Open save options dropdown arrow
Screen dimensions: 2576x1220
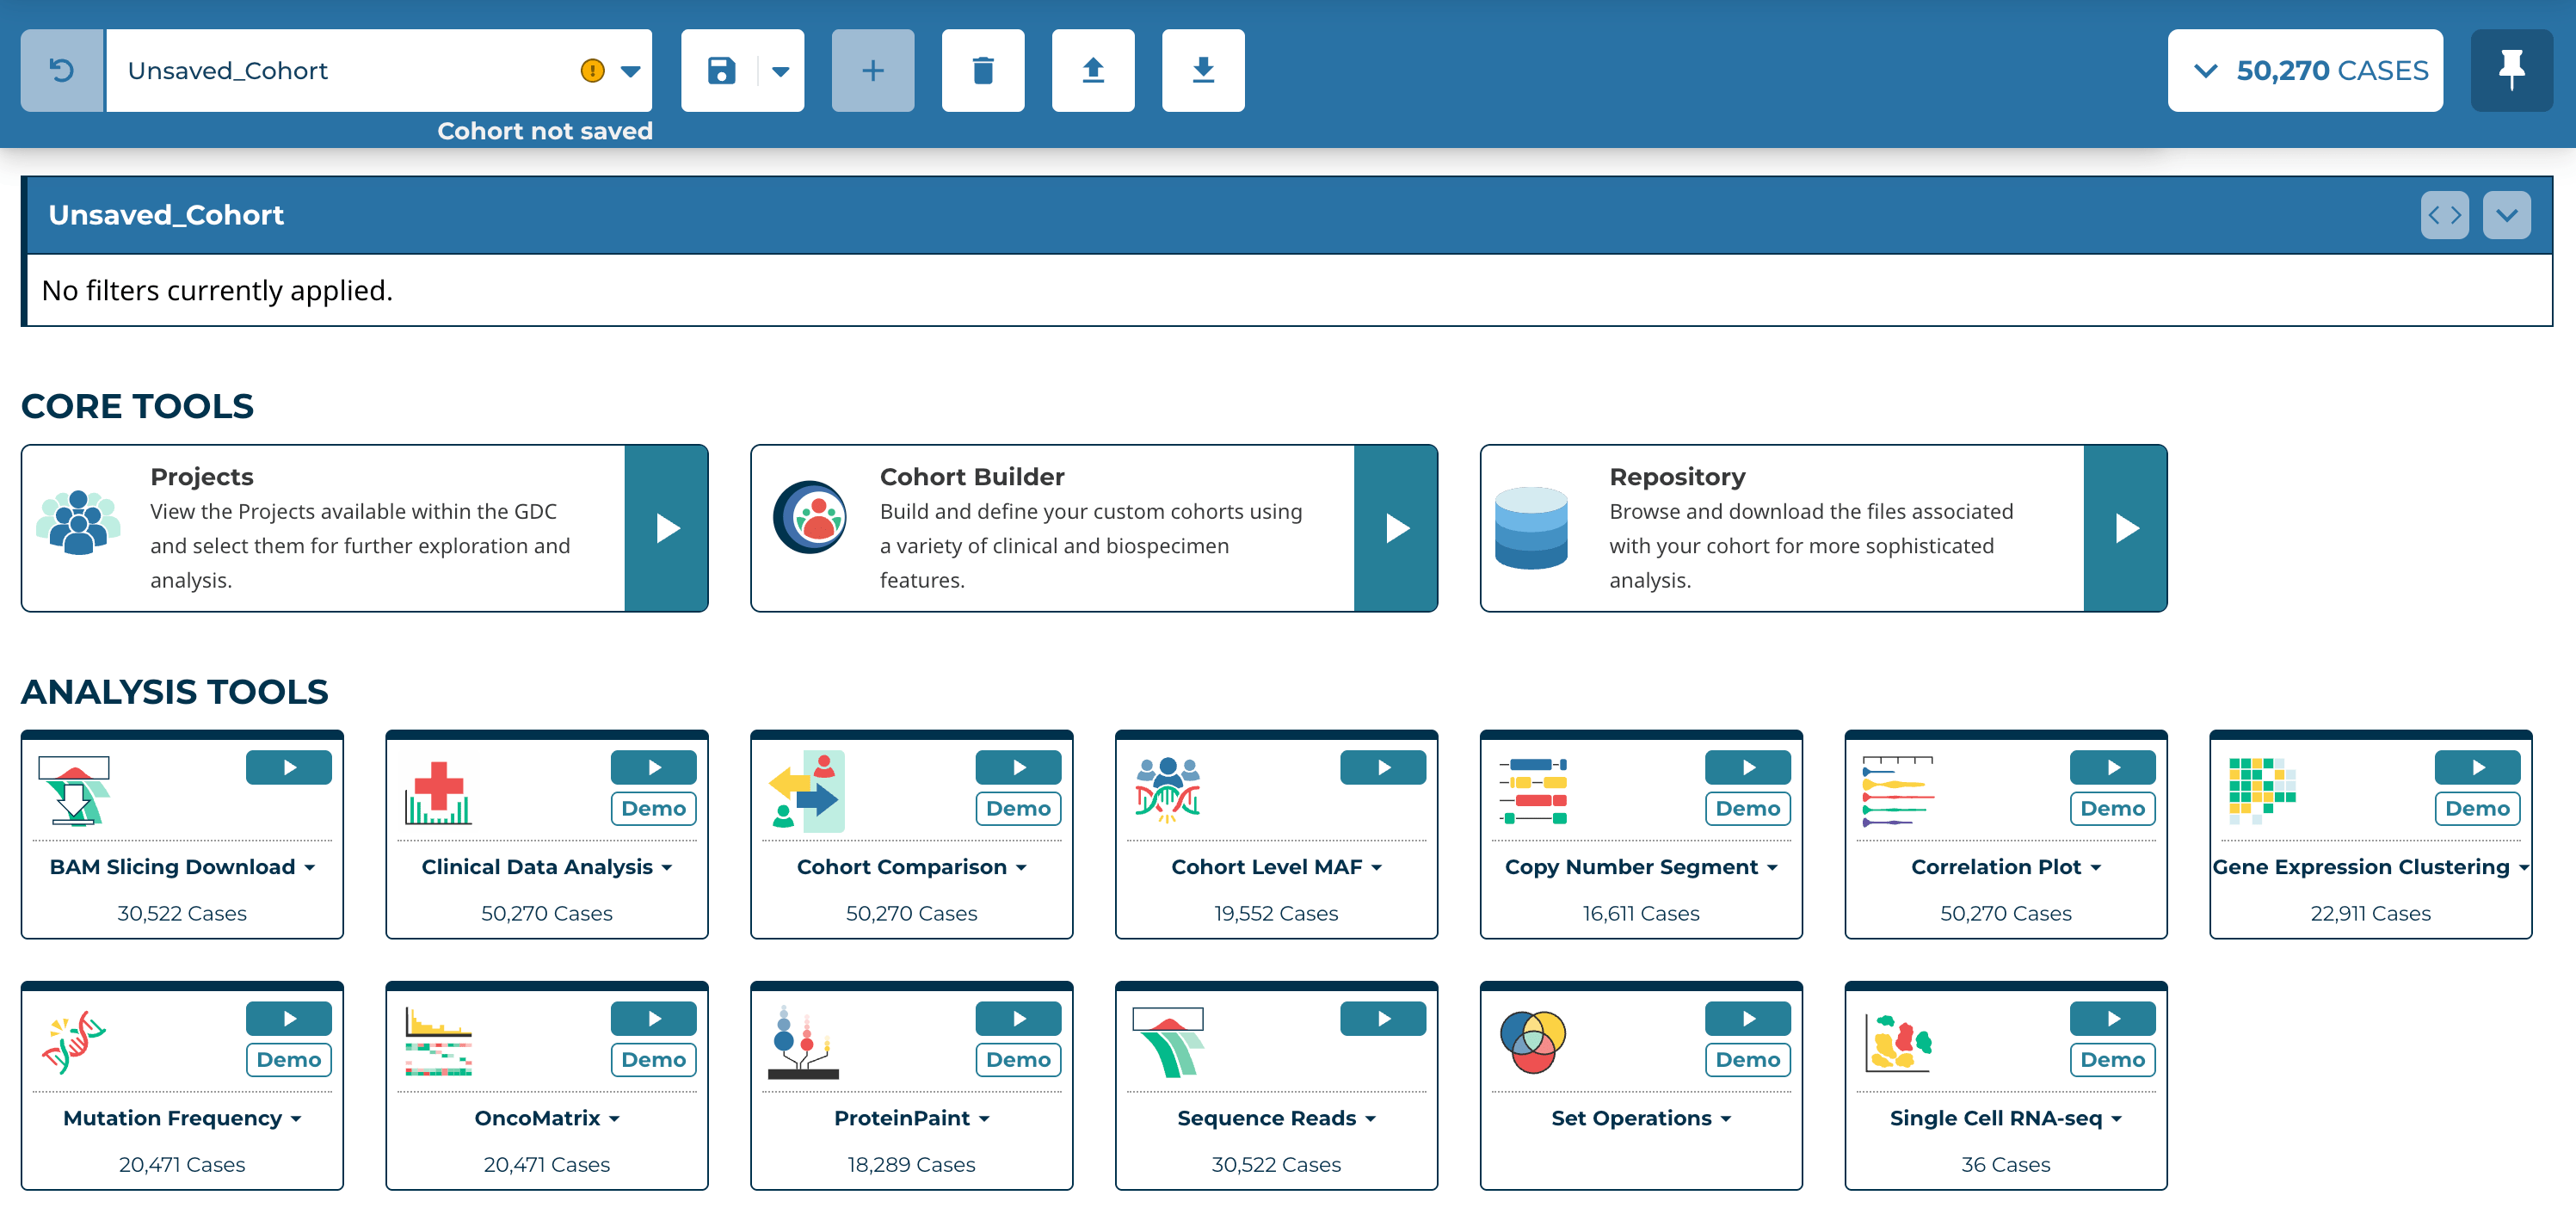[x=781, y=71]
